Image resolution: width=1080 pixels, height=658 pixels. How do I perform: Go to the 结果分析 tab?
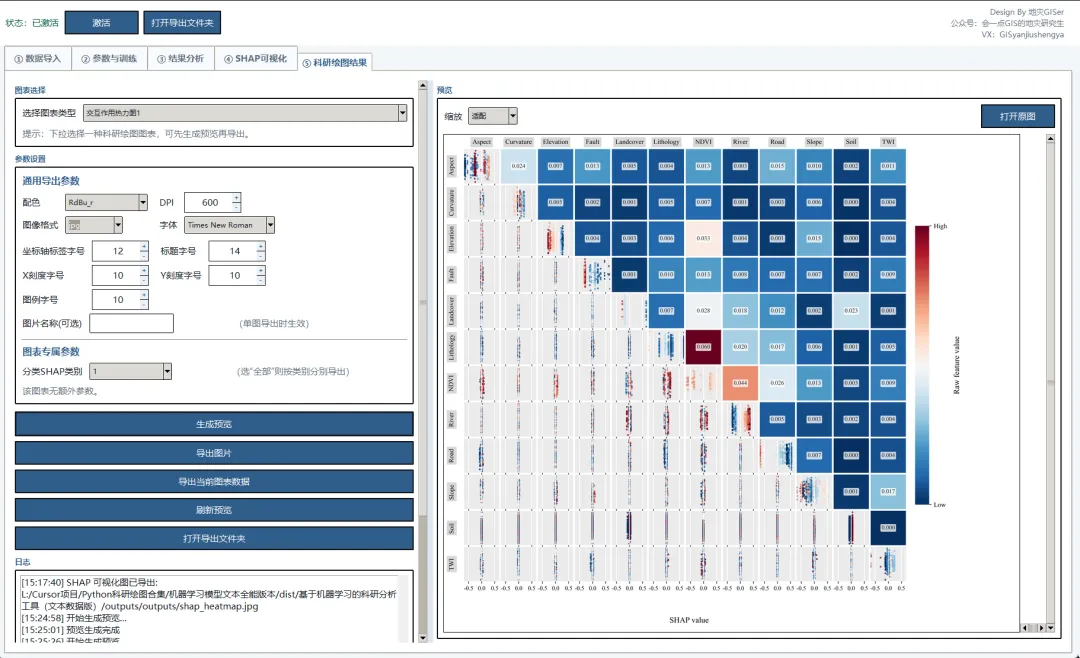coord(180,59)
